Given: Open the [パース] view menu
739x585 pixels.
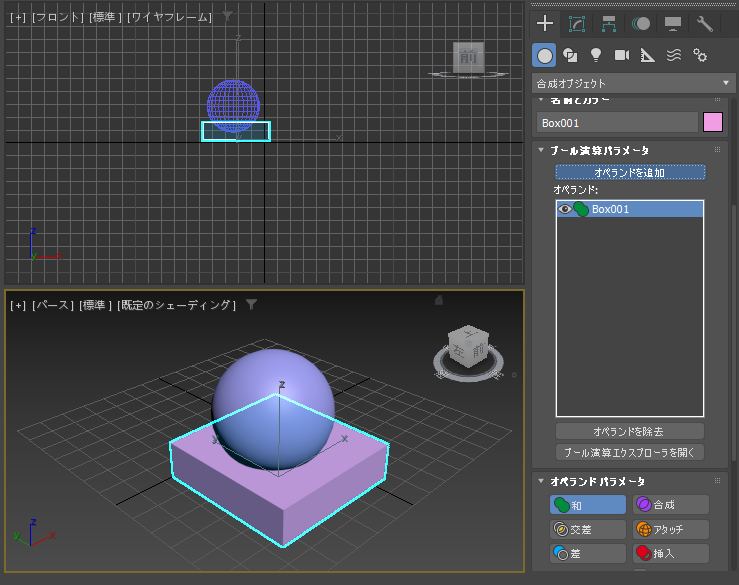Looking at the screenshot, I should tap(53, 305).
